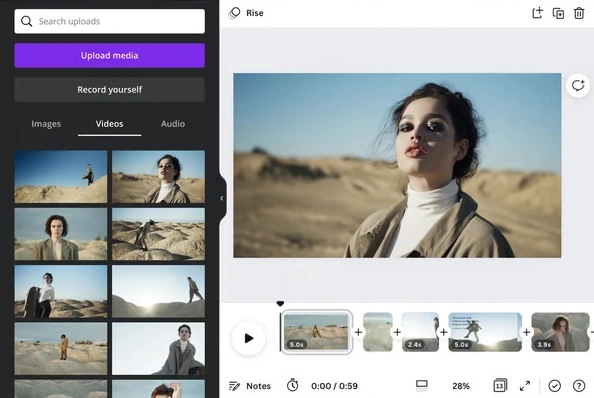The width and height of the screenshot is (594, 398).
Task: Open the Rise animation option
Action: coord(246,13)
